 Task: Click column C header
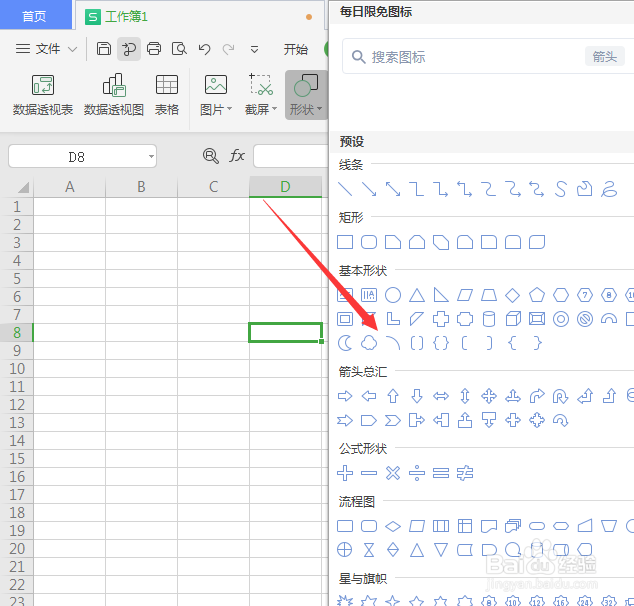click(213, 187)
